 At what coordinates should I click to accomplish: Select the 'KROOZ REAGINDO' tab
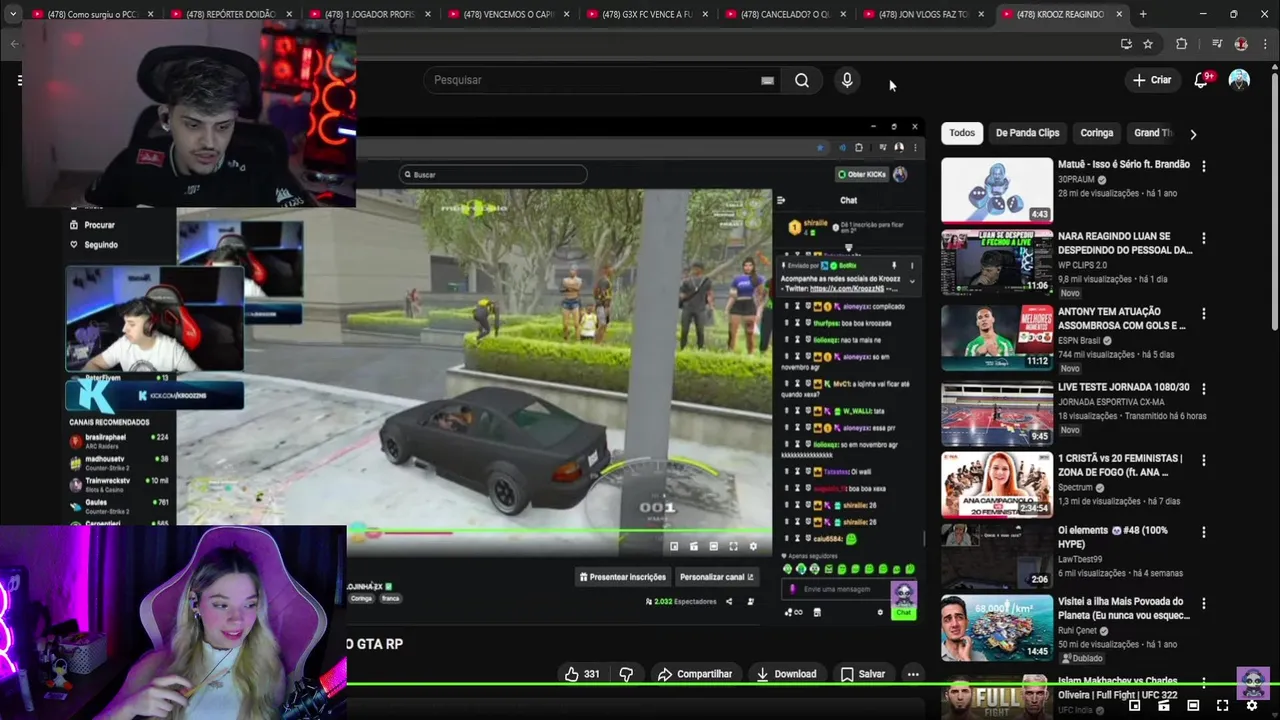click(x=1062, y=14)
